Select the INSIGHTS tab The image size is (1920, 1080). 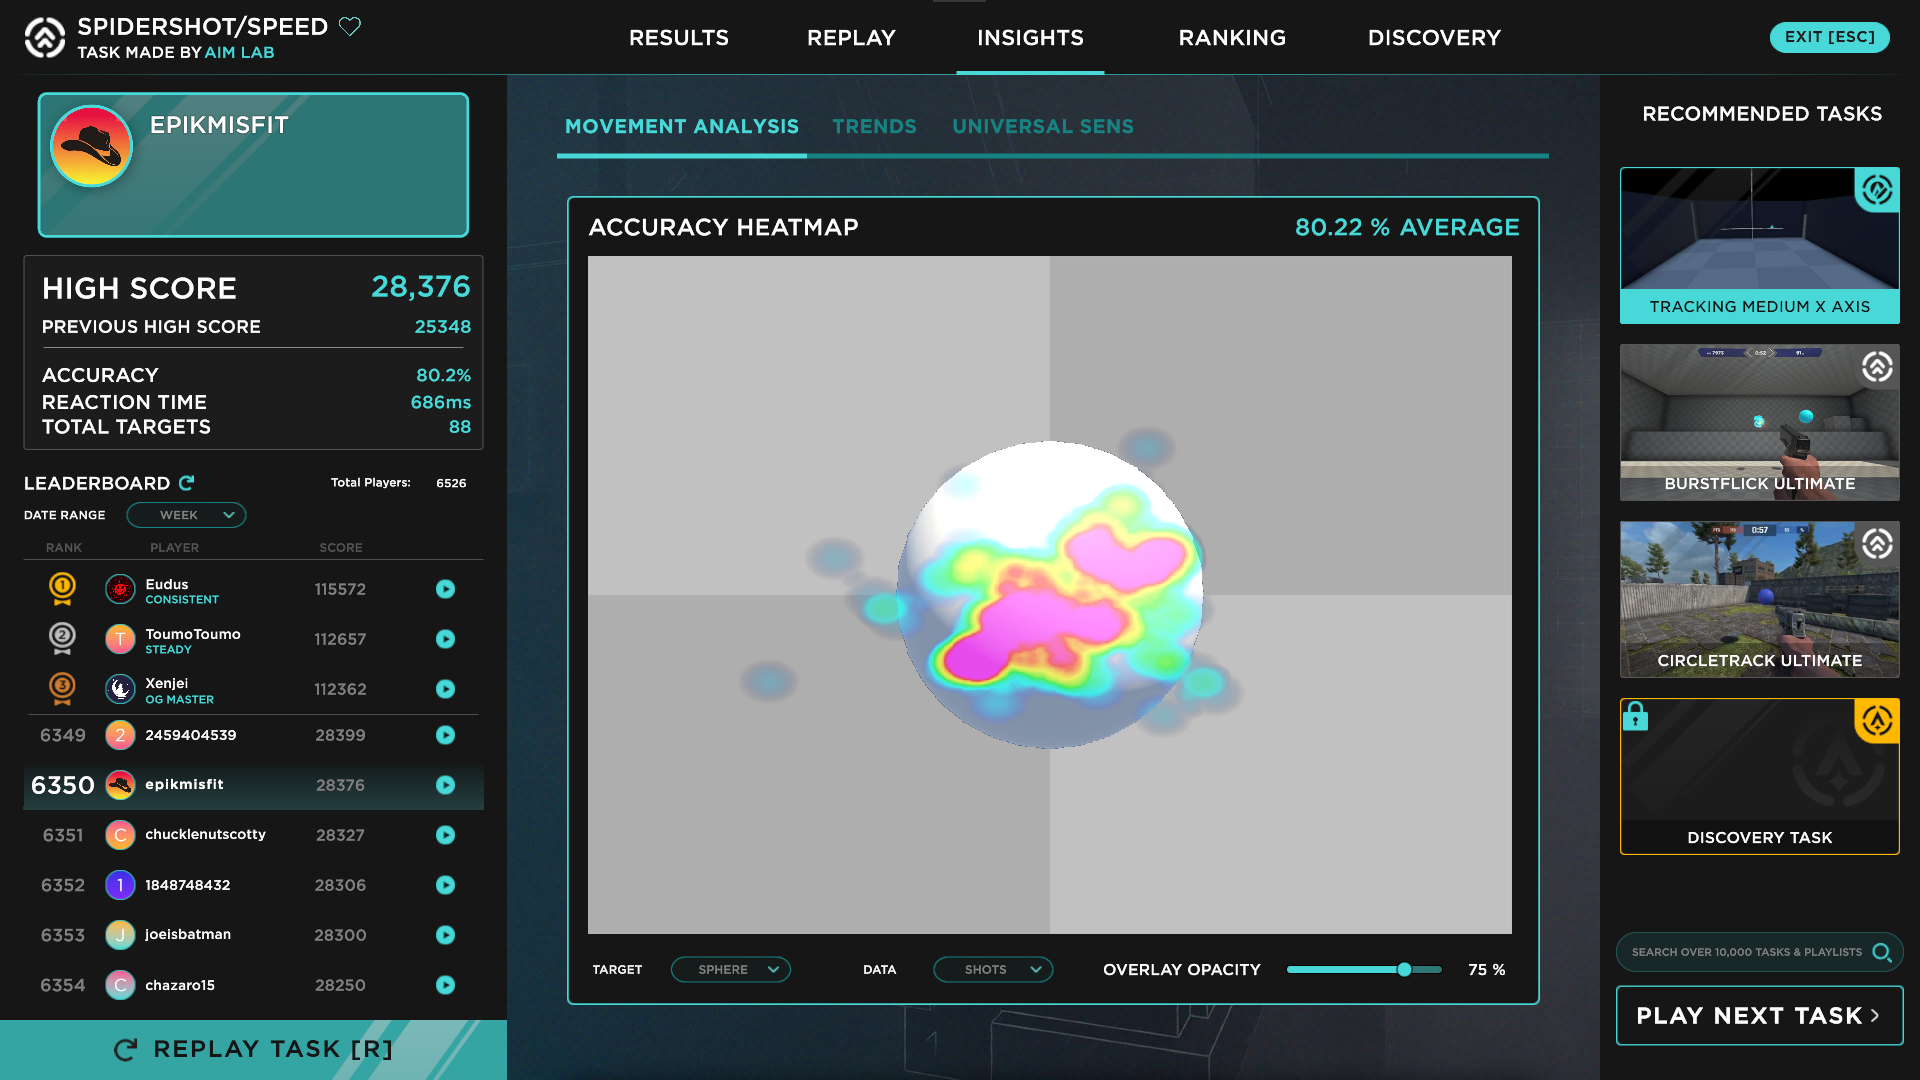pos(1030,38)
